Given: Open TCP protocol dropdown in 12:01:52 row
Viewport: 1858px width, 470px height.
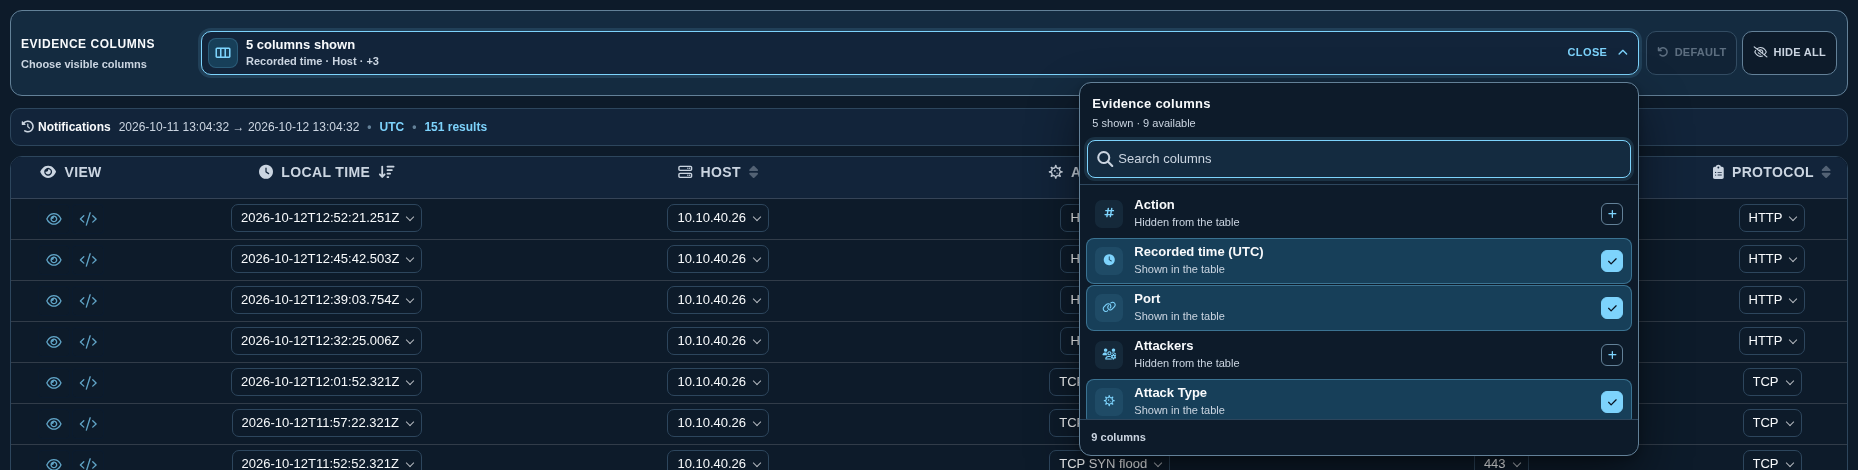Looking at the screenshot, I should pyautogui.click(x=1772, y=382).
